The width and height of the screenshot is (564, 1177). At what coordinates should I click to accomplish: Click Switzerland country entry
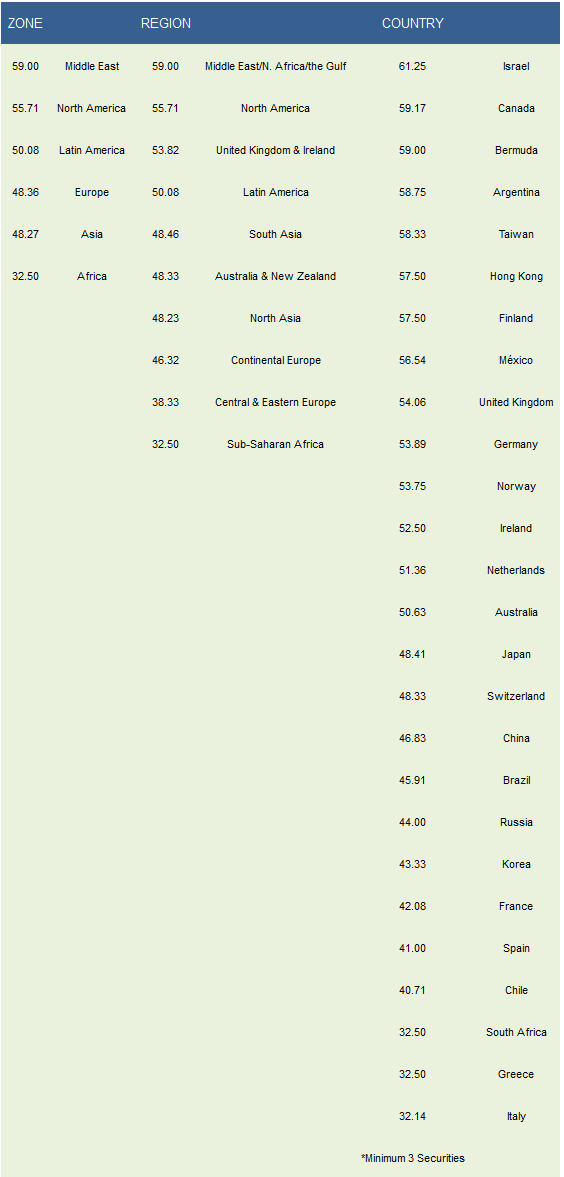(516, 697)
